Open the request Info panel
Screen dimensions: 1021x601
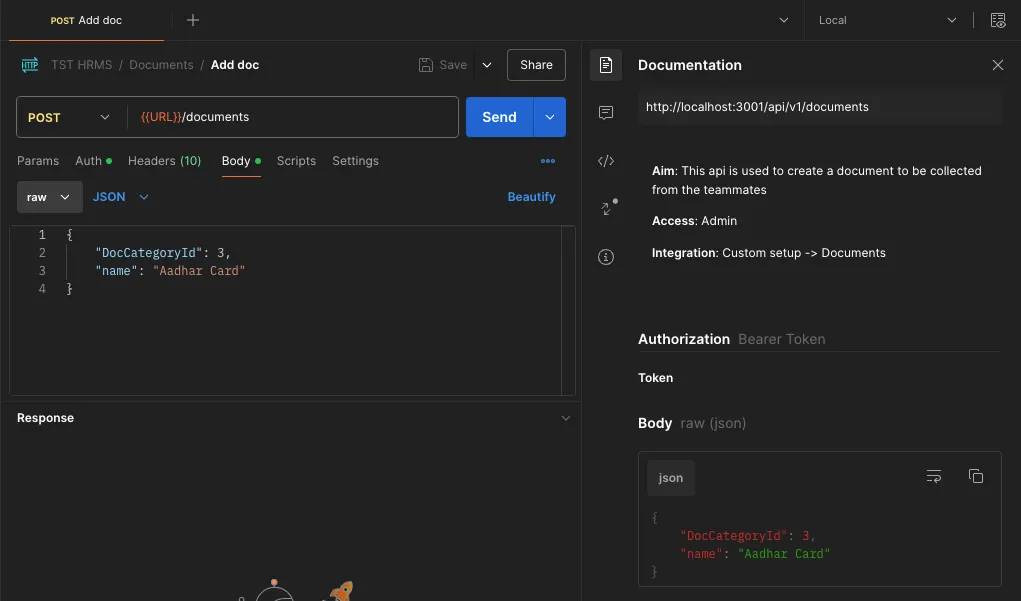[x=606, y=257]
